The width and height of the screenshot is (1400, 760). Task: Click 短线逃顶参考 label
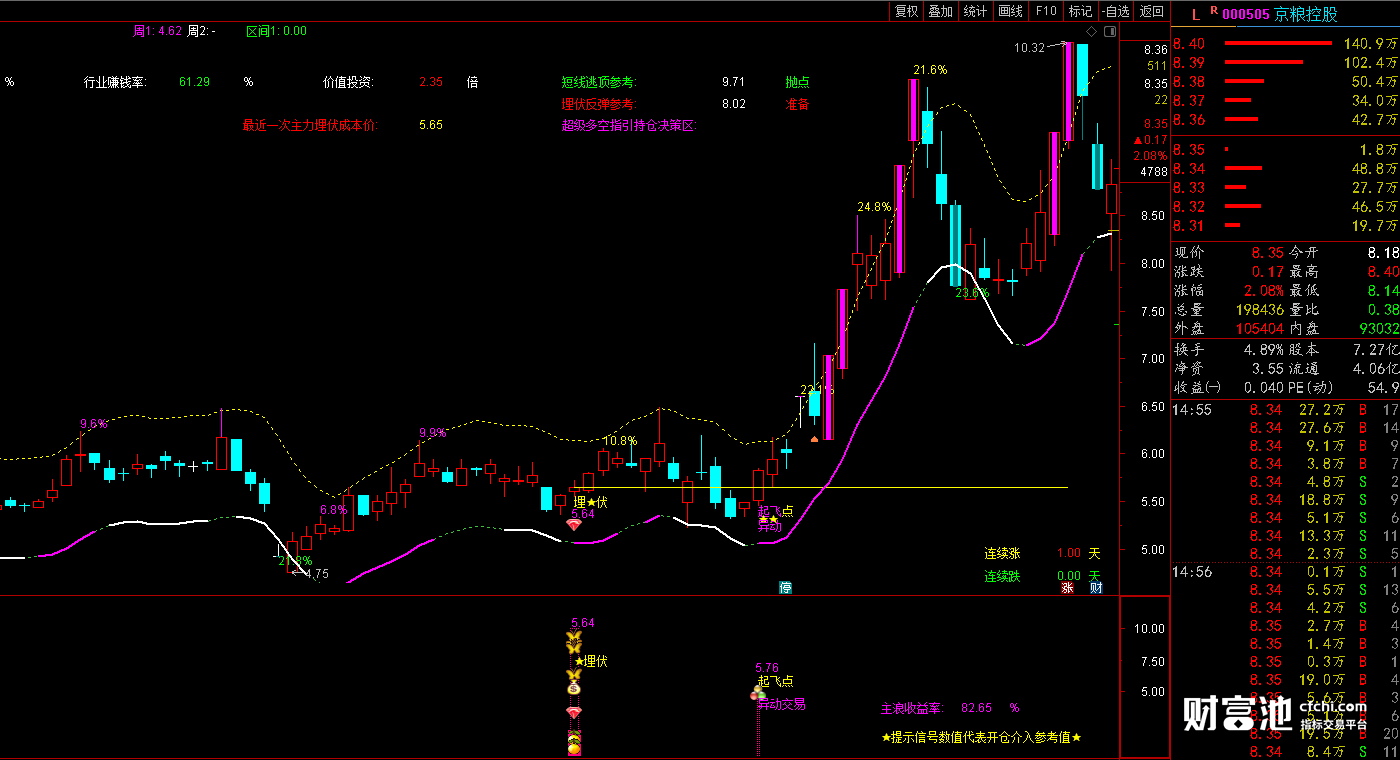point(599,82)
